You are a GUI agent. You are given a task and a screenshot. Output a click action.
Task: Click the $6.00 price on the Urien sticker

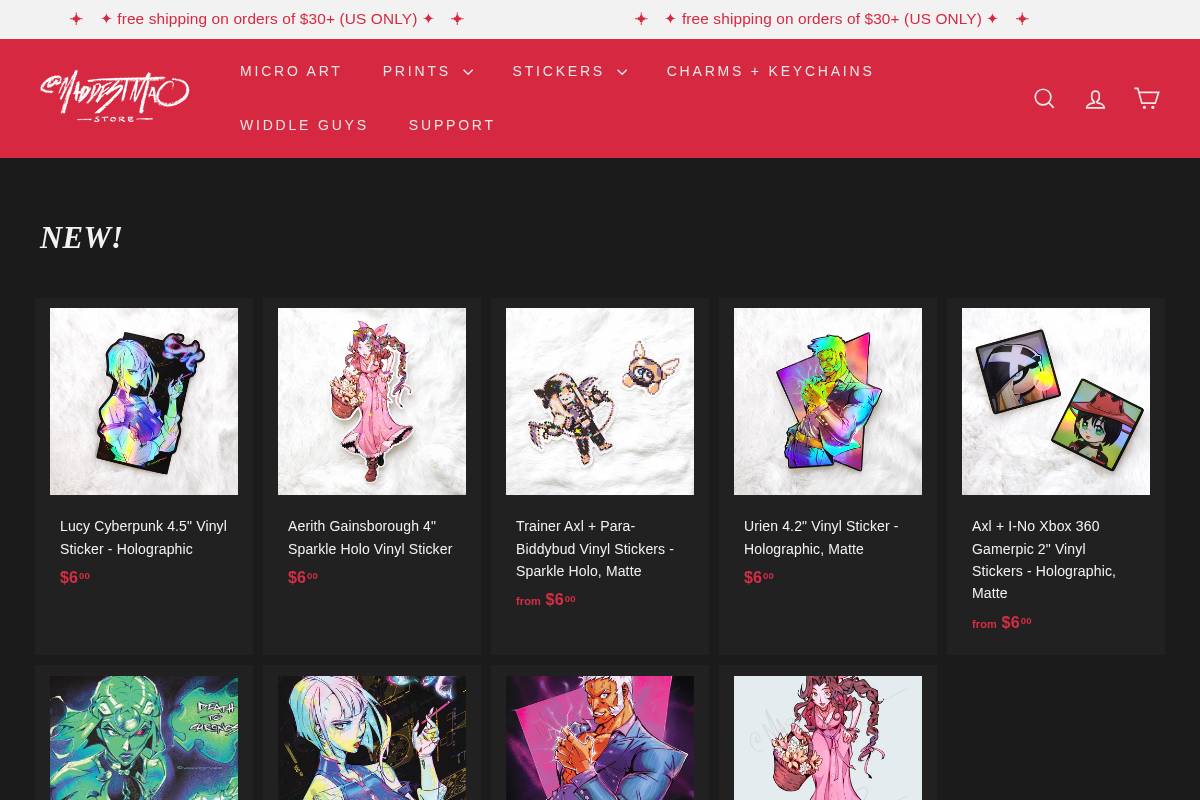point(760,578)
